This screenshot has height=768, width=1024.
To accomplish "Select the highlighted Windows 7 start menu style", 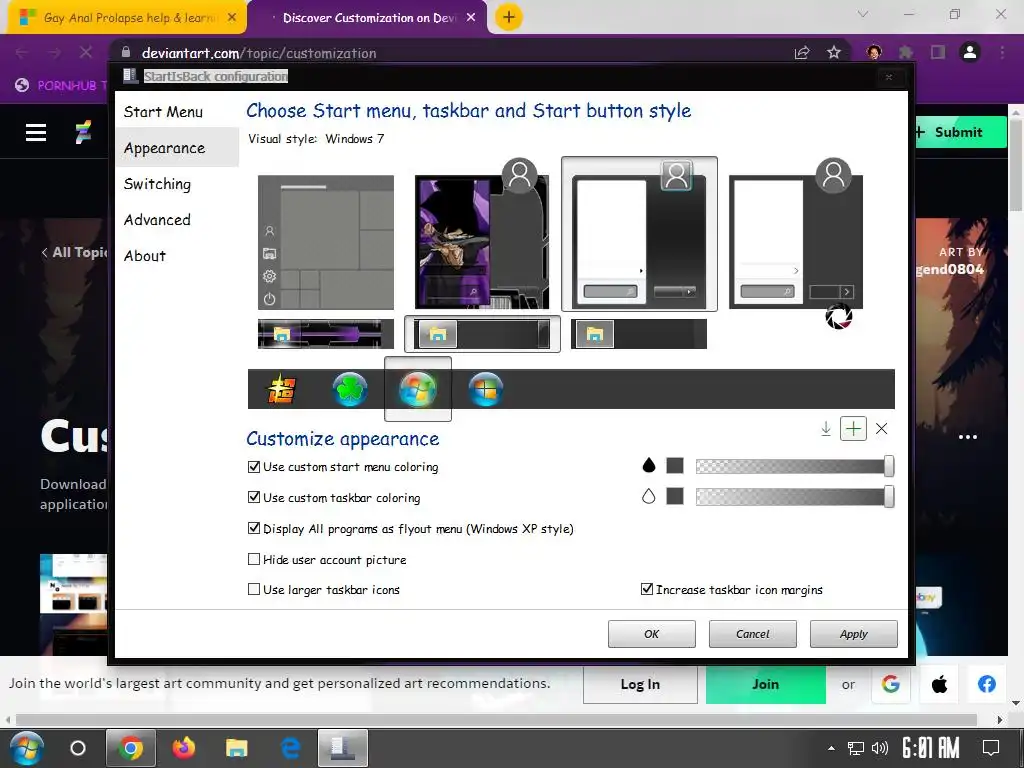I will (639, 234).
